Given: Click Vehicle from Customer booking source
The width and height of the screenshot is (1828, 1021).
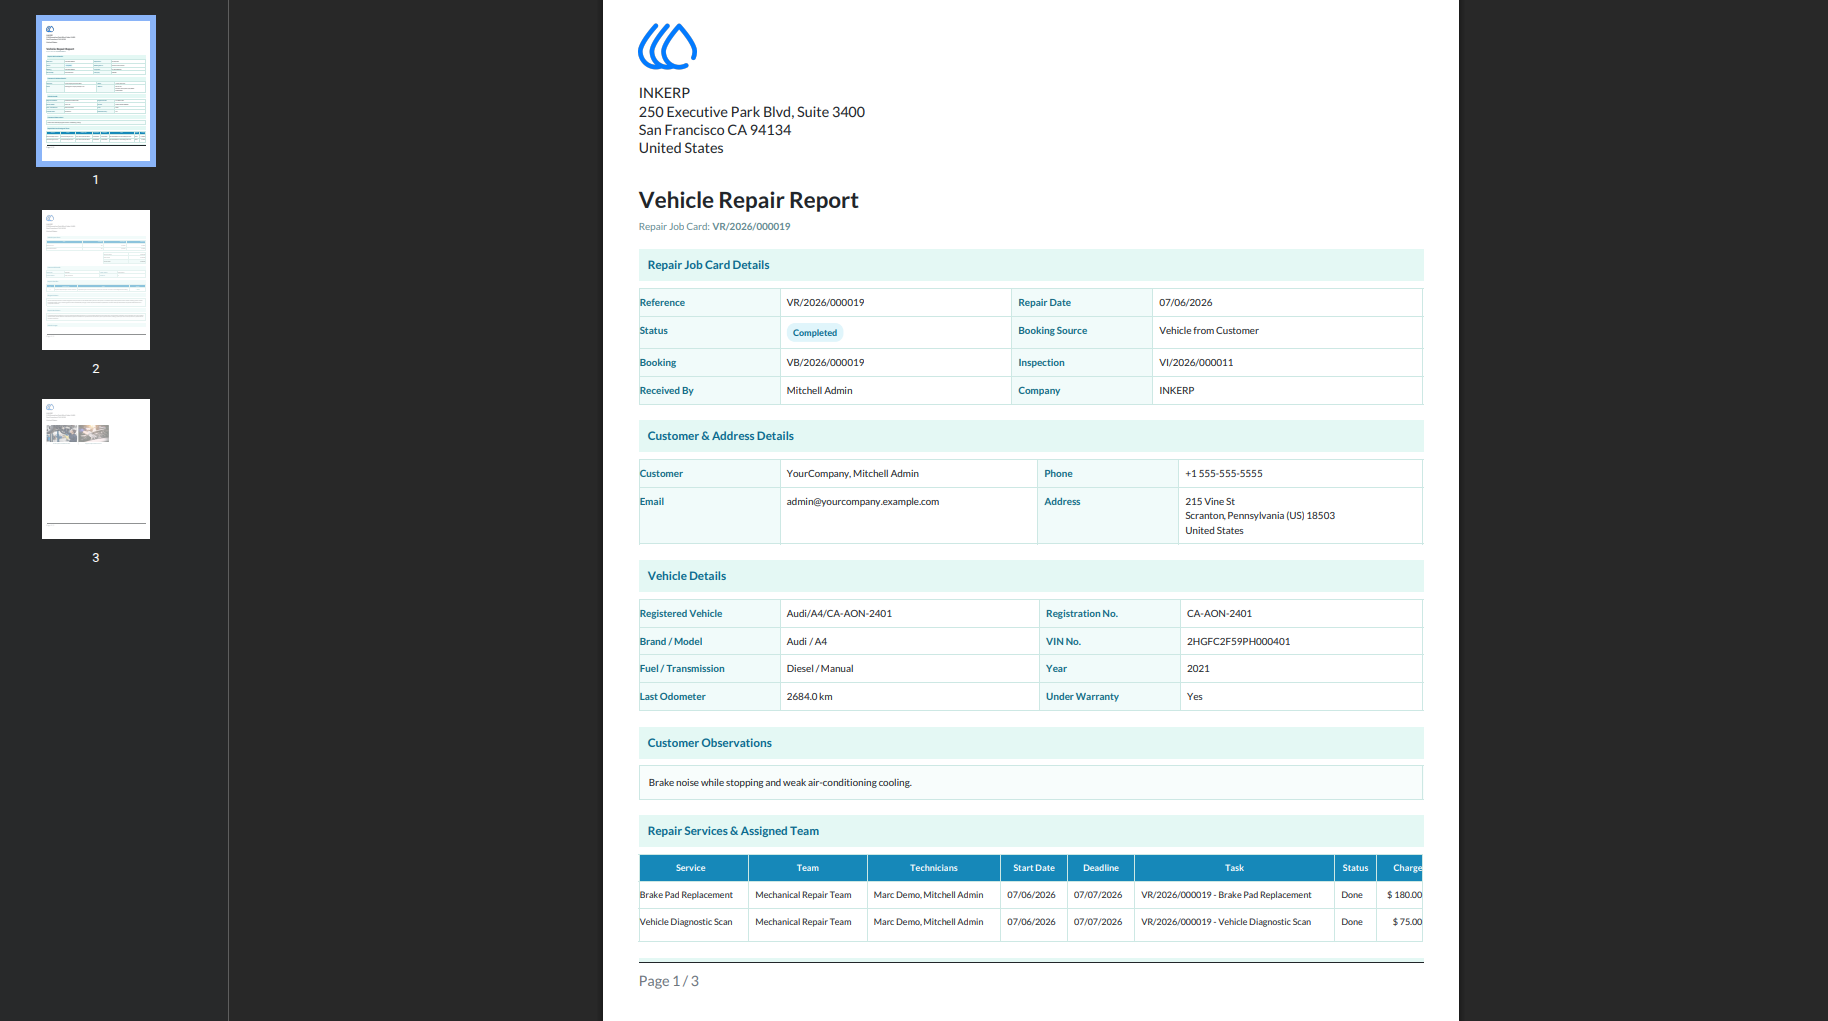Looking at the screenshot, I should pyautogui.click(x=1208, y=331).
